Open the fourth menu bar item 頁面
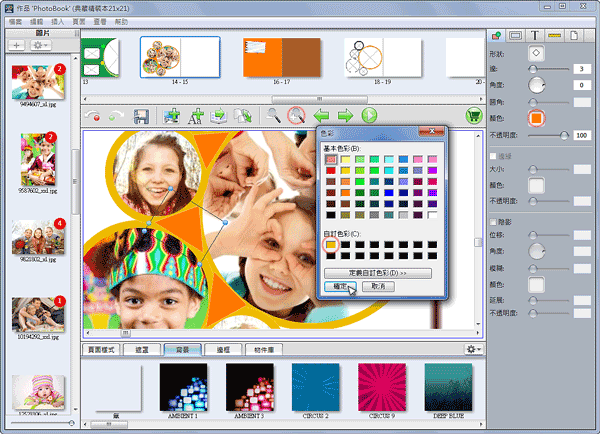Screen dimensions: 600x434 [79, 22]
